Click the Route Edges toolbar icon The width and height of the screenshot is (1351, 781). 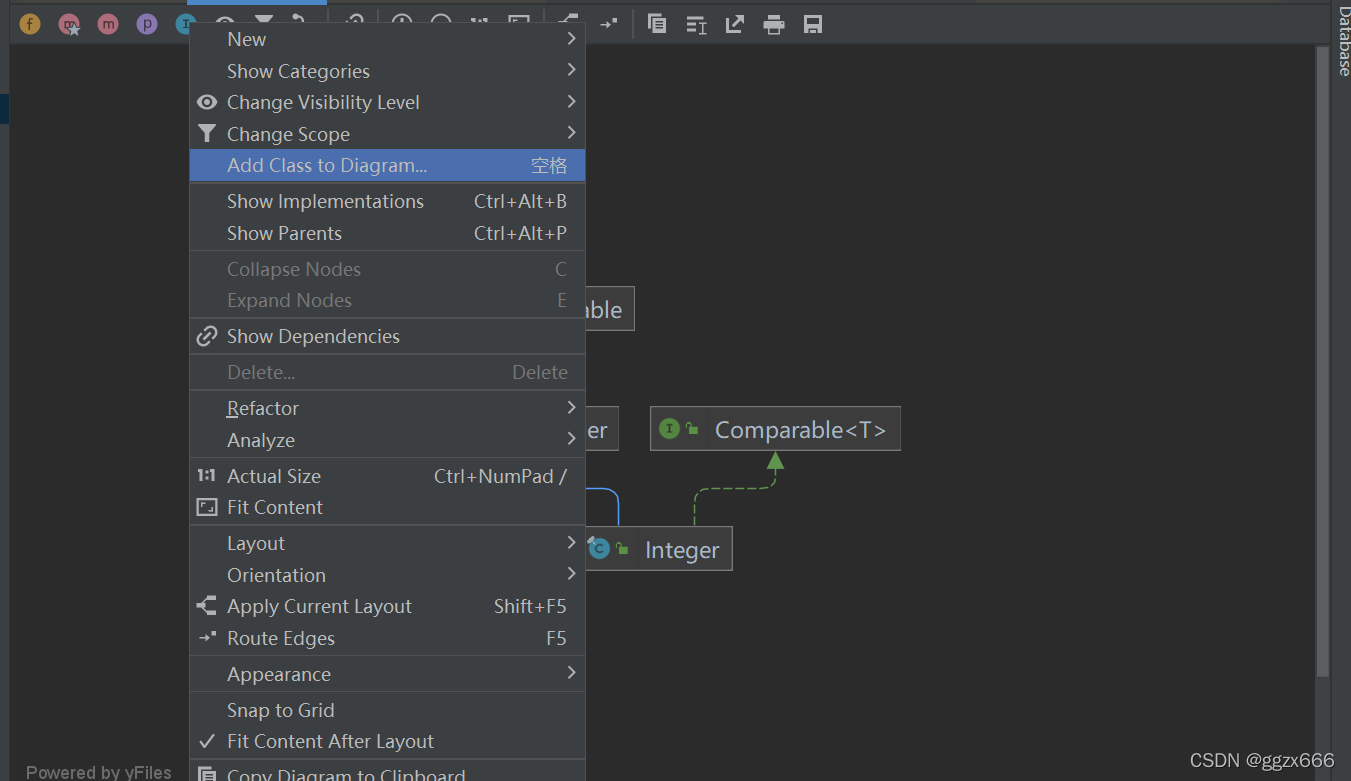pyautogui.click(x=609, y=24)
